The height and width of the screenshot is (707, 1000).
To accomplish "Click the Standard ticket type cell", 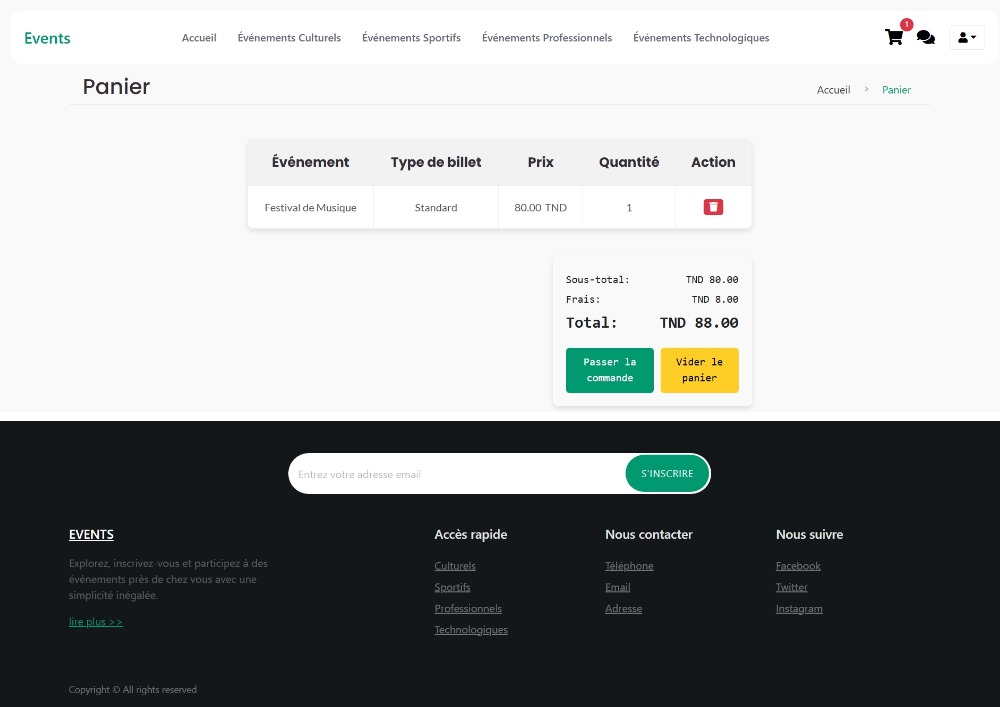I will pyautogui.click(x=436, y=207).
